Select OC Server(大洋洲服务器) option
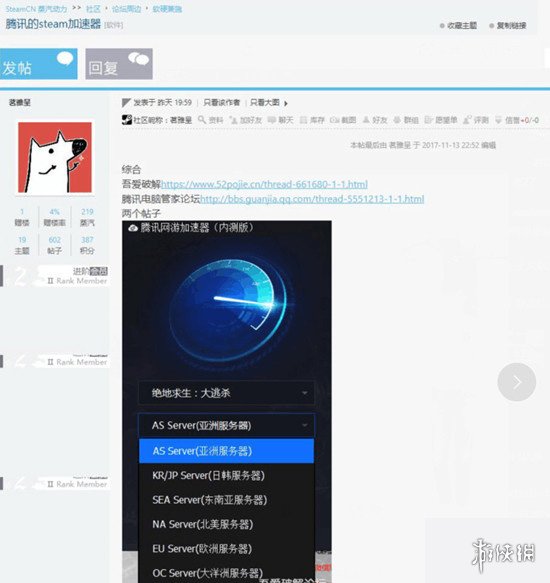Viewport: 550px width, 583px height. point(226,573)
